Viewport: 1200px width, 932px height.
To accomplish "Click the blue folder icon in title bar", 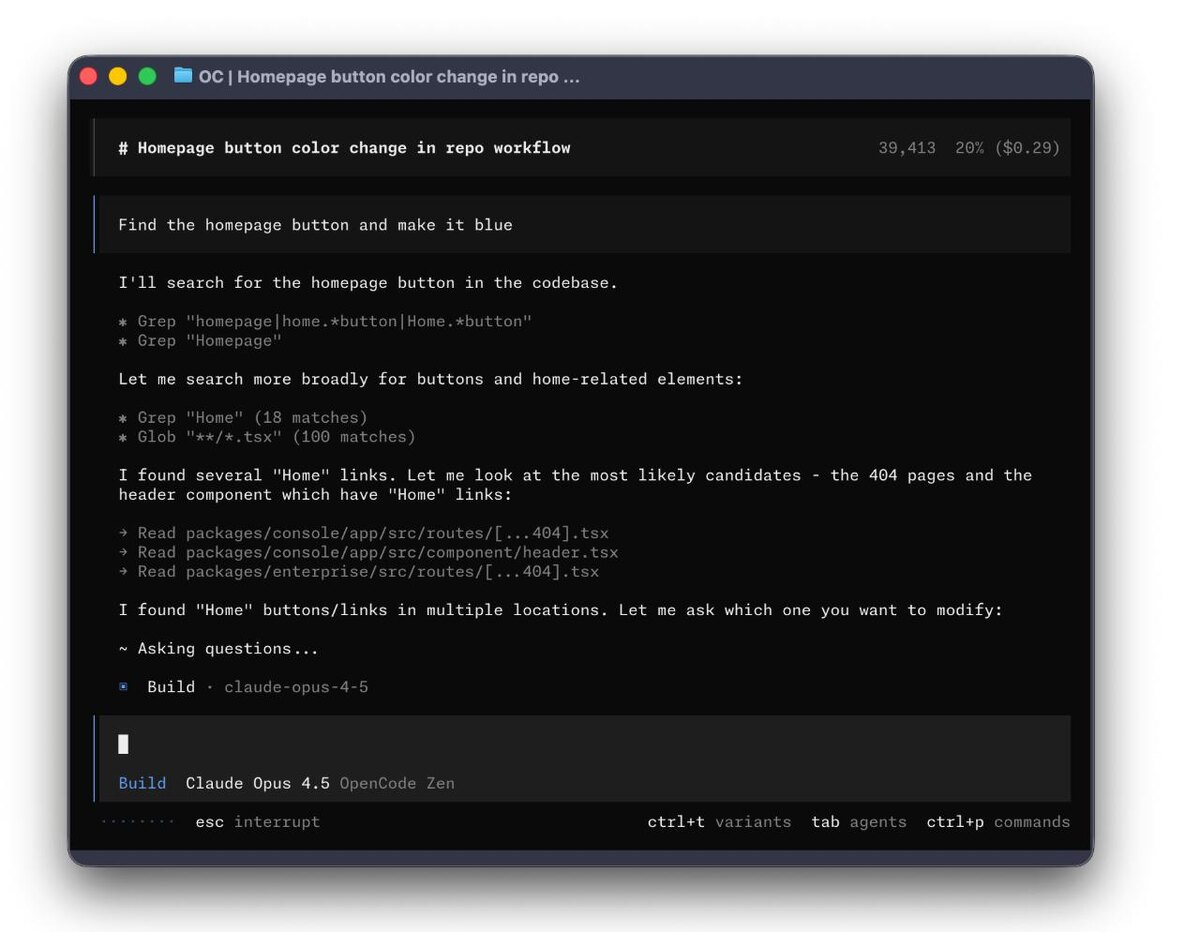I will click(183, 76).
